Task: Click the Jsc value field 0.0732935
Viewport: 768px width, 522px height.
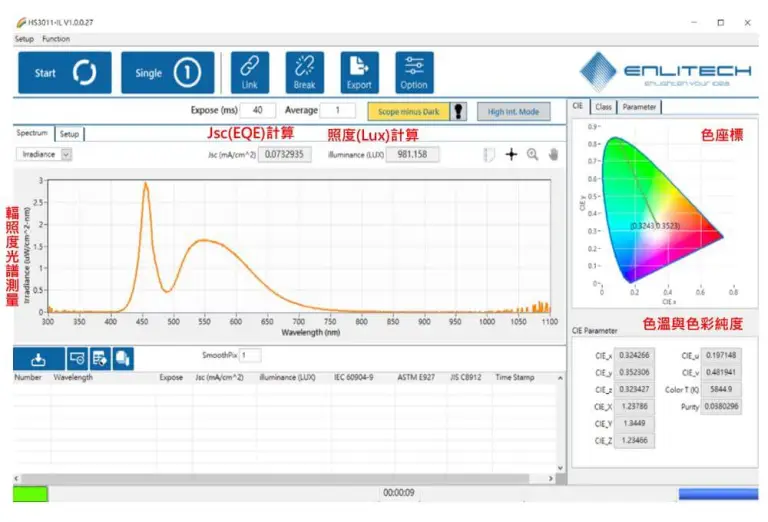Action: pos(285,154)
